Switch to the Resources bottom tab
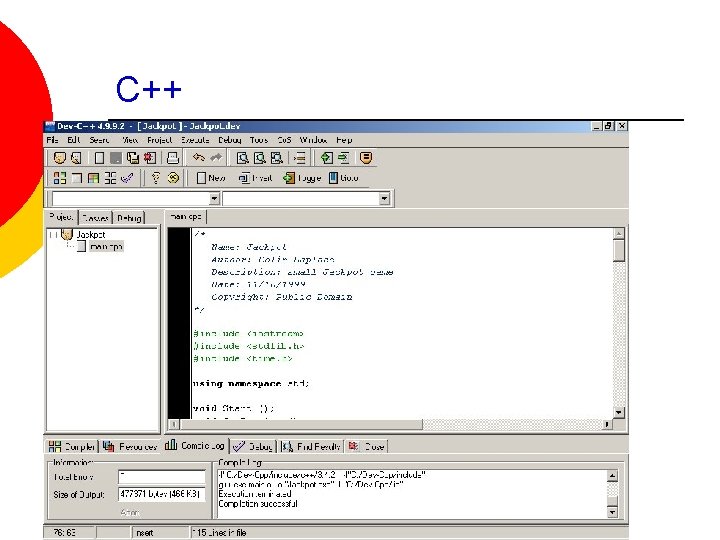 click(x=130, y=446)
